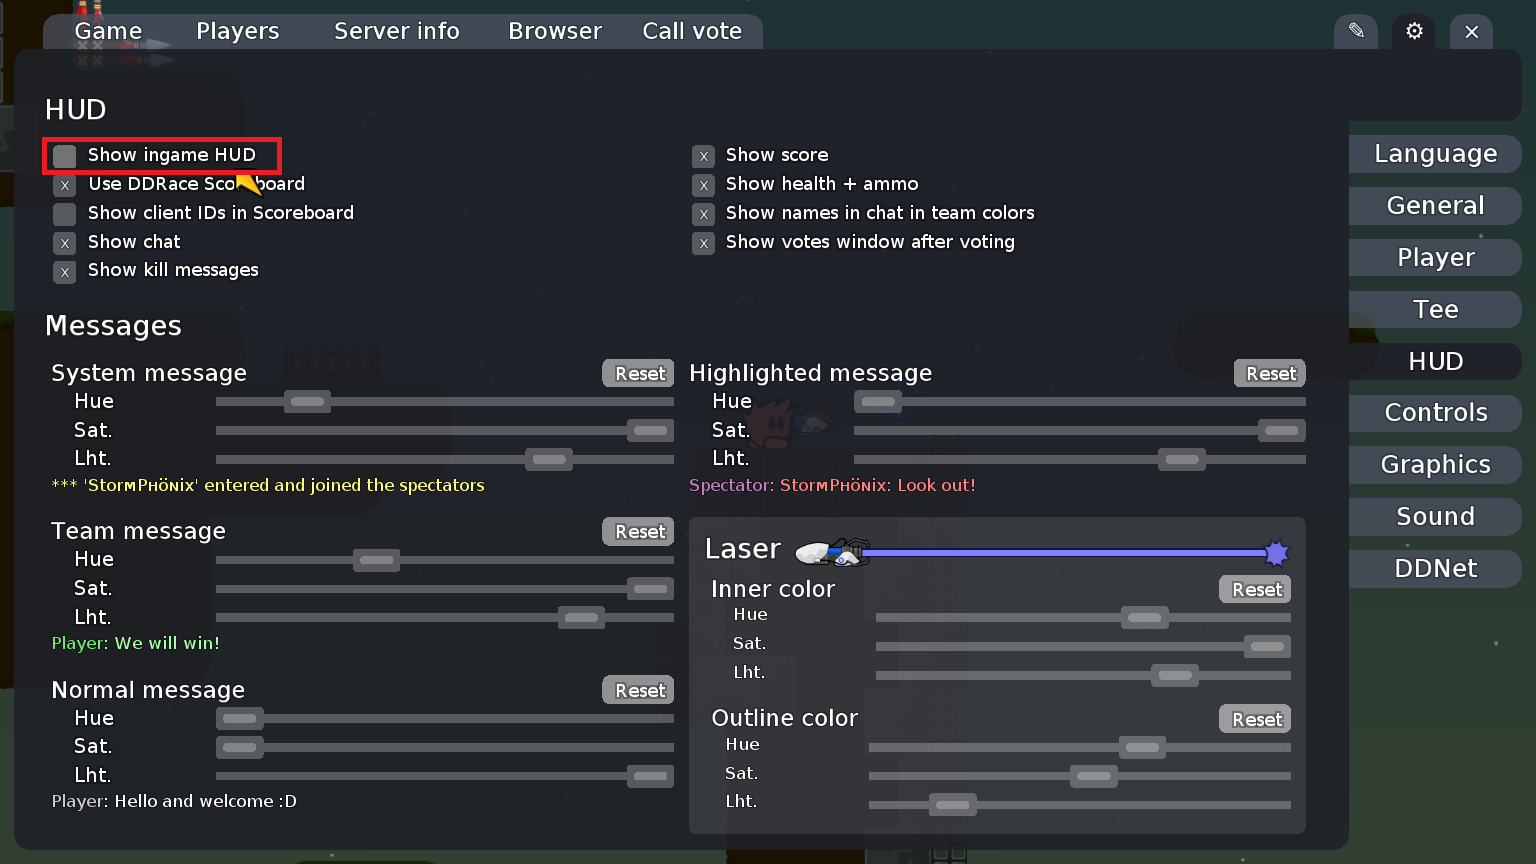1536x864 pixels.
Task: Enable Show client IDs in Scoreboard
Action: (x=64, y=214)
